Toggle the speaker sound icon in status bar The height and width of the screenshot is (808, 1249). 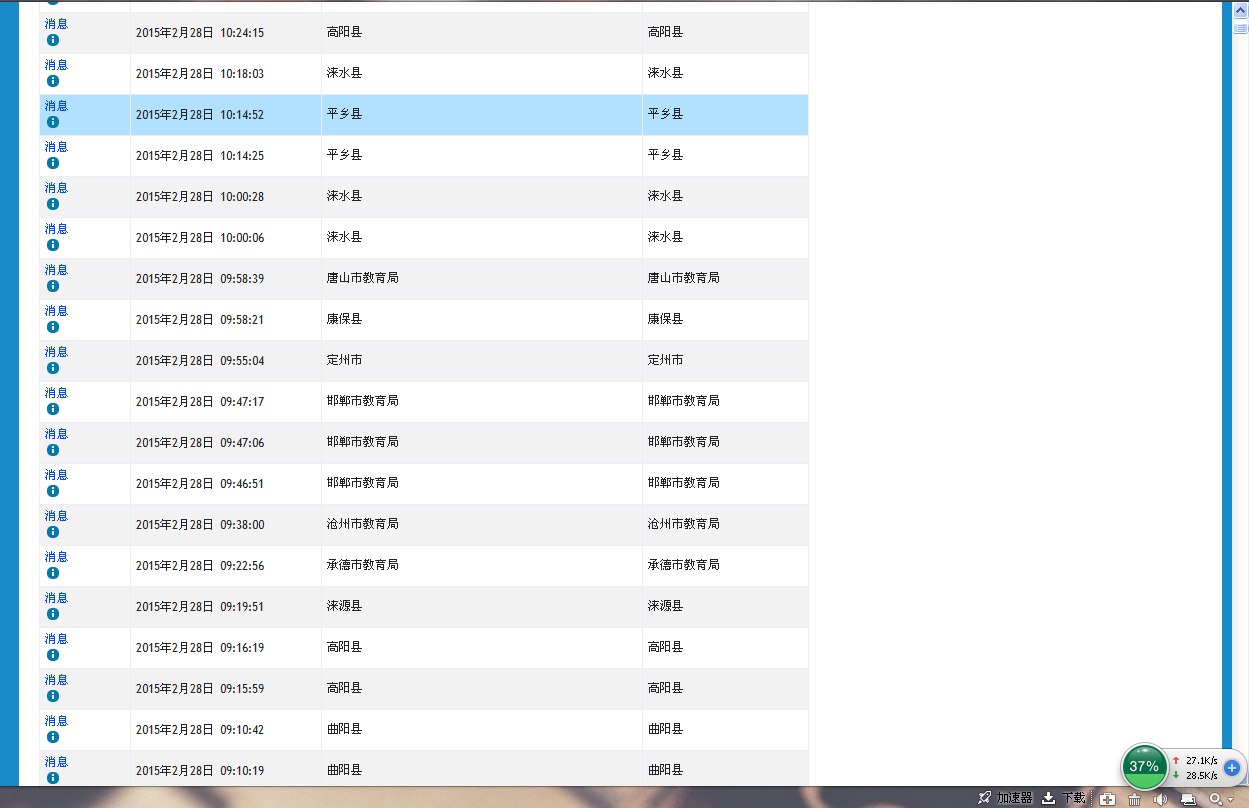pos(1160,799)
